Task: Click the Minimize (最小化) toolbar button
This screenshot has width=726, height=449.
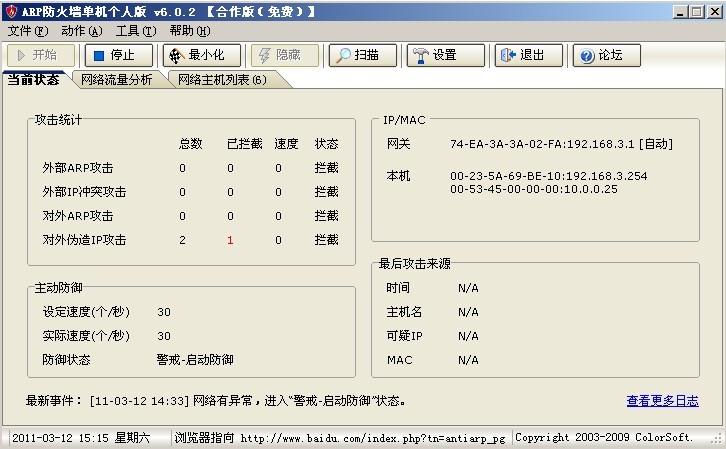Action: pyautogui.click(x=202, y=56)
